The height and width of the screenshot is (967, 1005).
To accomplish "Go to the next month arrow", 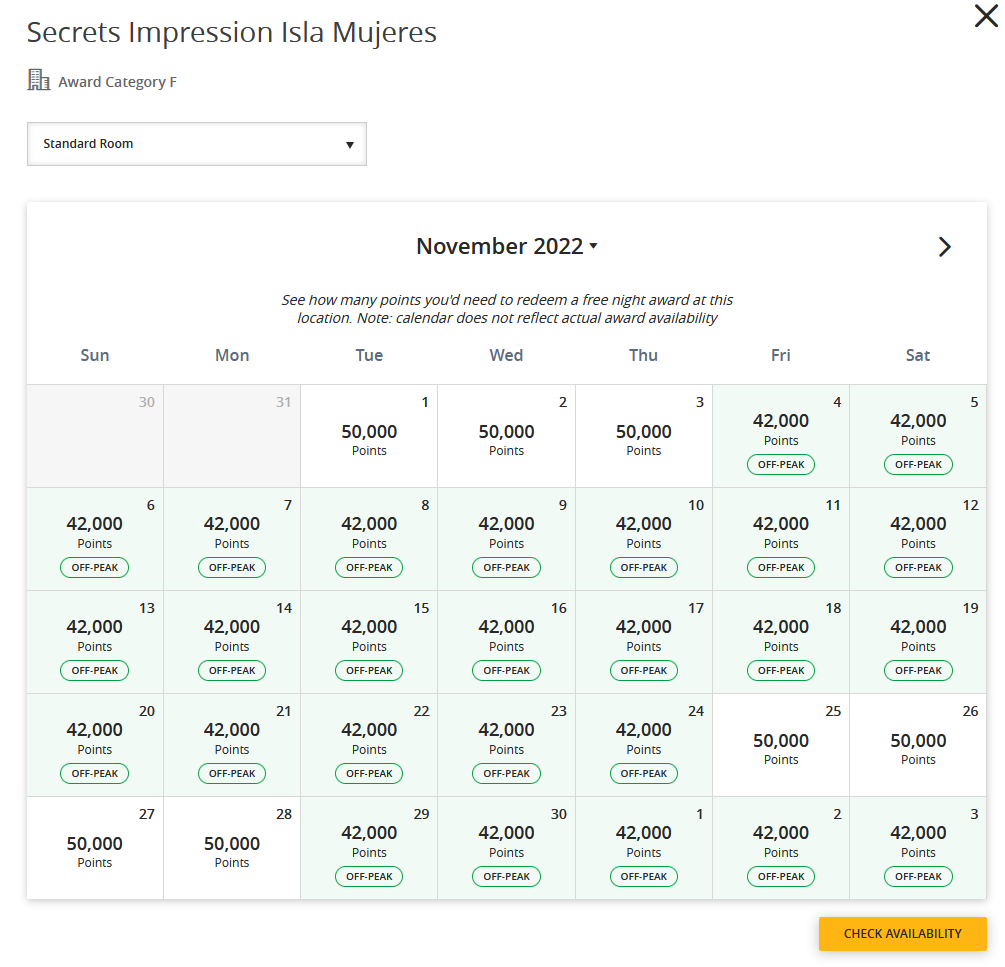I will [x=944, y=247].
